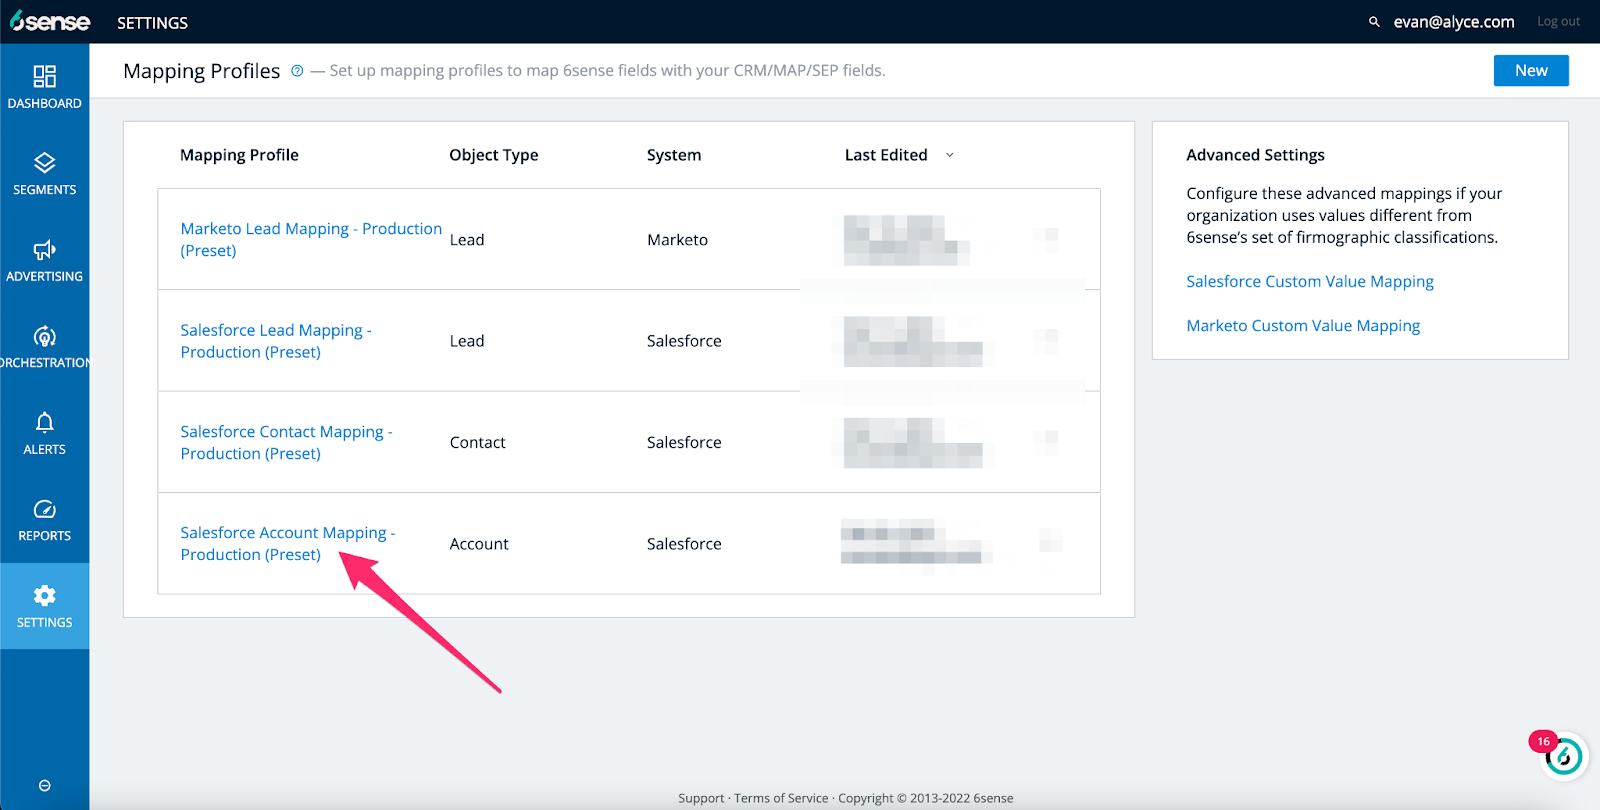Click Salesforce in the Account Mapping row
The image size is (1600, 810).
click(684, 544)
